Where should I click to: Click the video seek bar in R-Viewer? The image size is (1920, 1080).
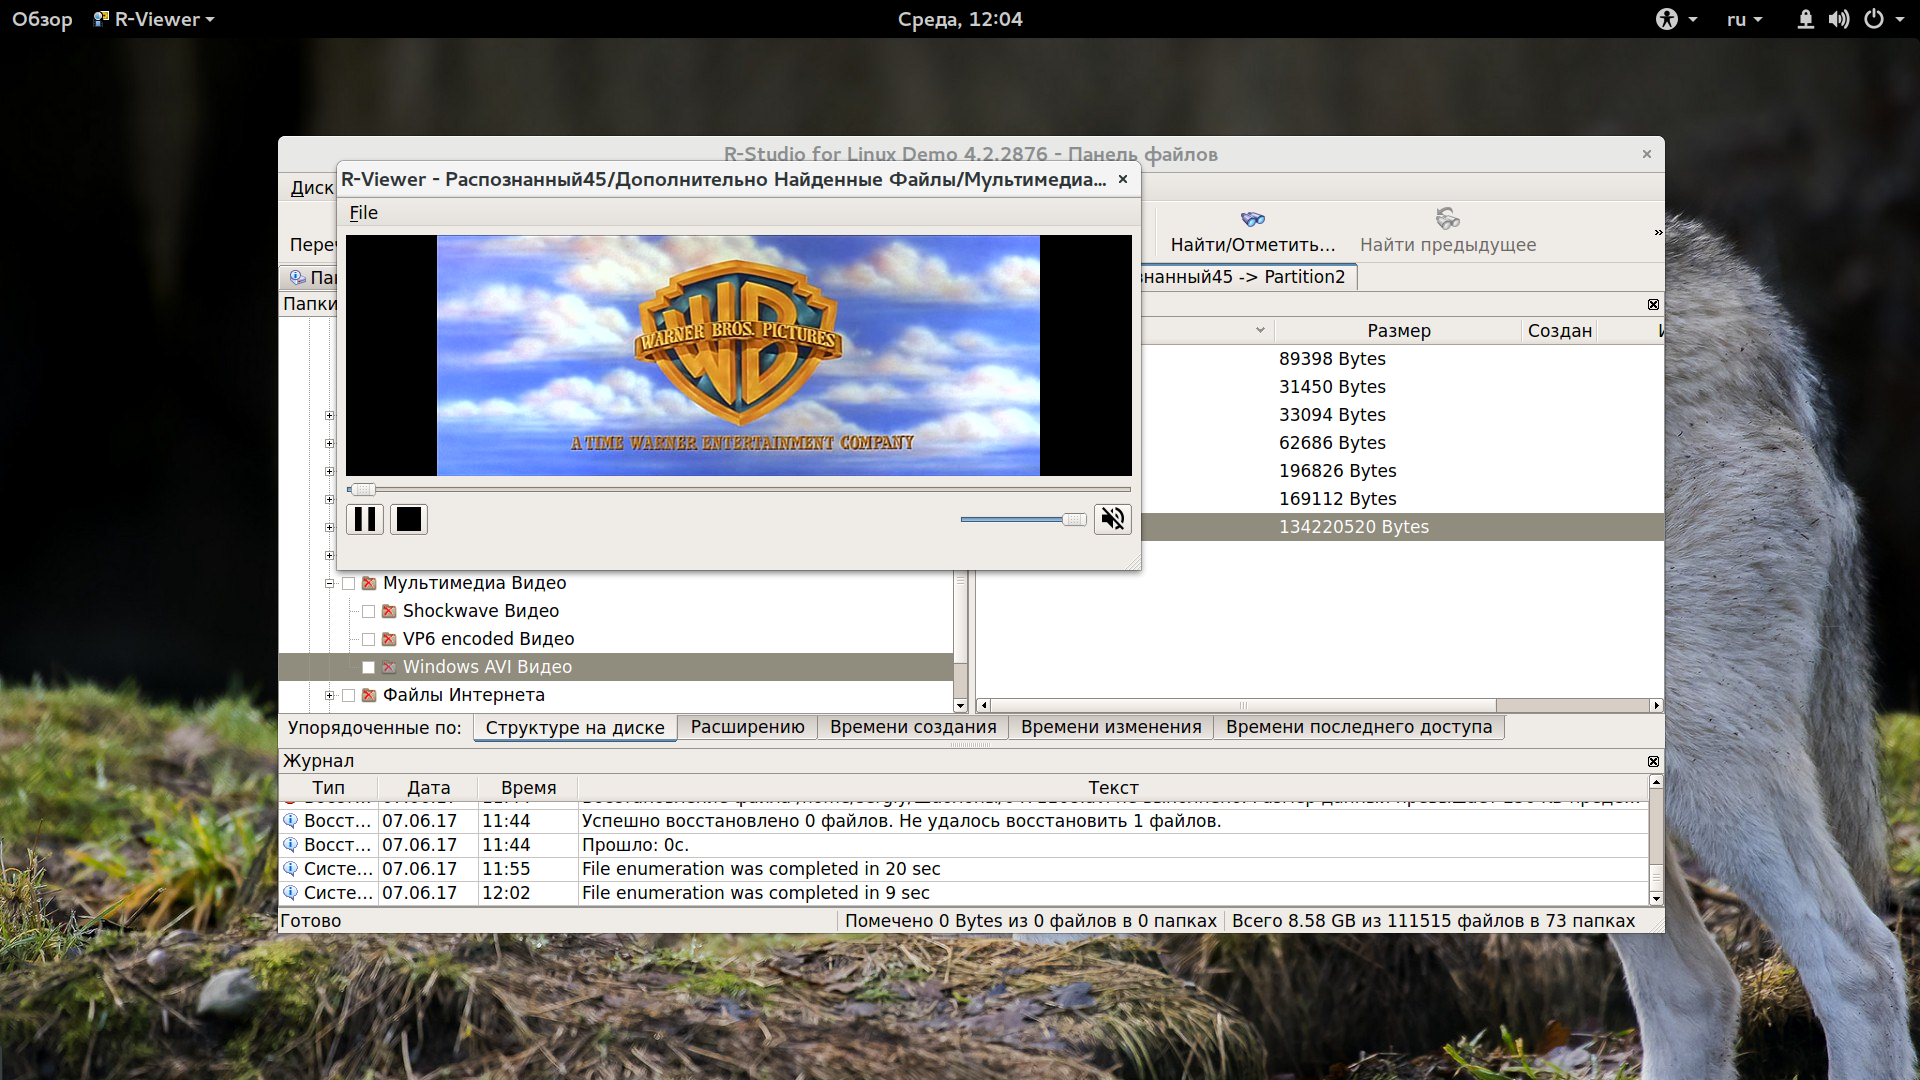click(x=739, y=489)
